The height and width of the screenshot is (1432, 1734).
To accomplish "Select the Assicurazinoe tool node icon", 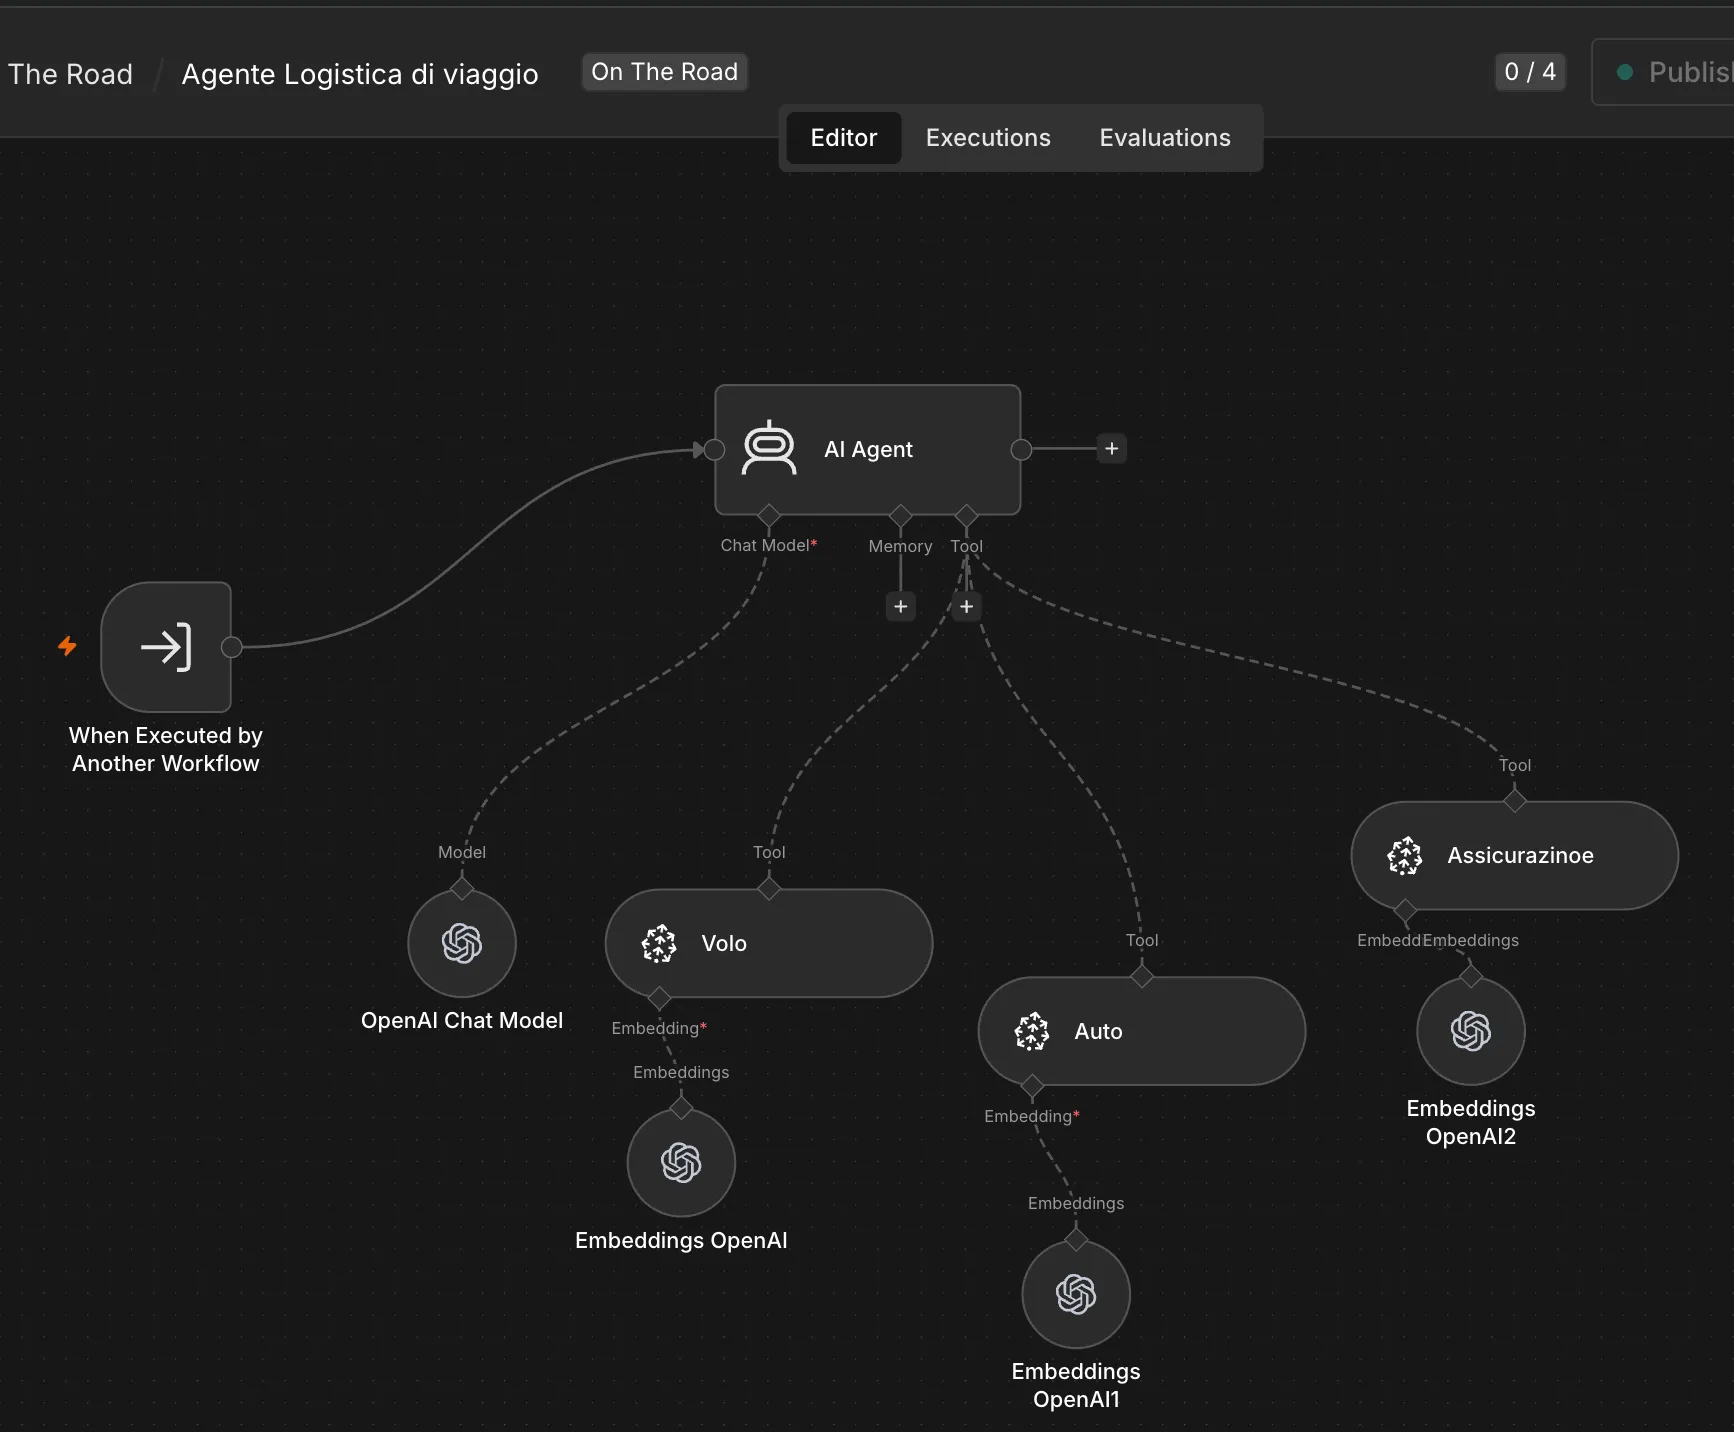I will (x=1405, y=855).
